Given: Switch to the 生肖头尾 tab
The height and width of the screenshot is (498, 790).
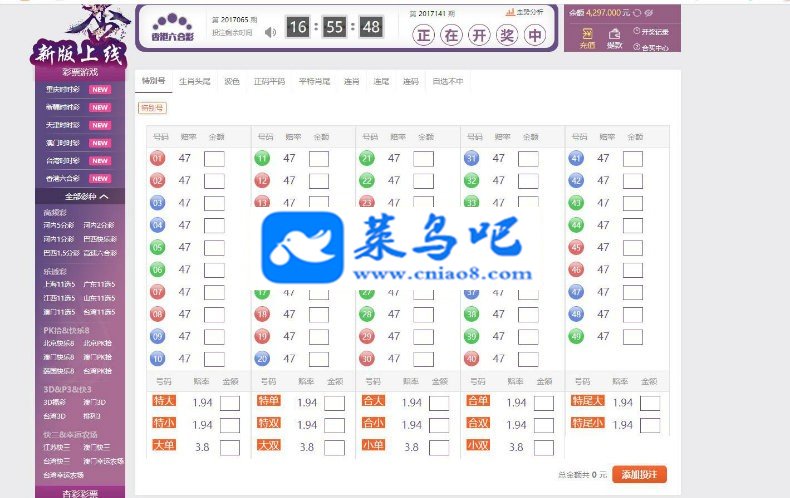Looking at the screenshot, I should (x=194, y=81).
